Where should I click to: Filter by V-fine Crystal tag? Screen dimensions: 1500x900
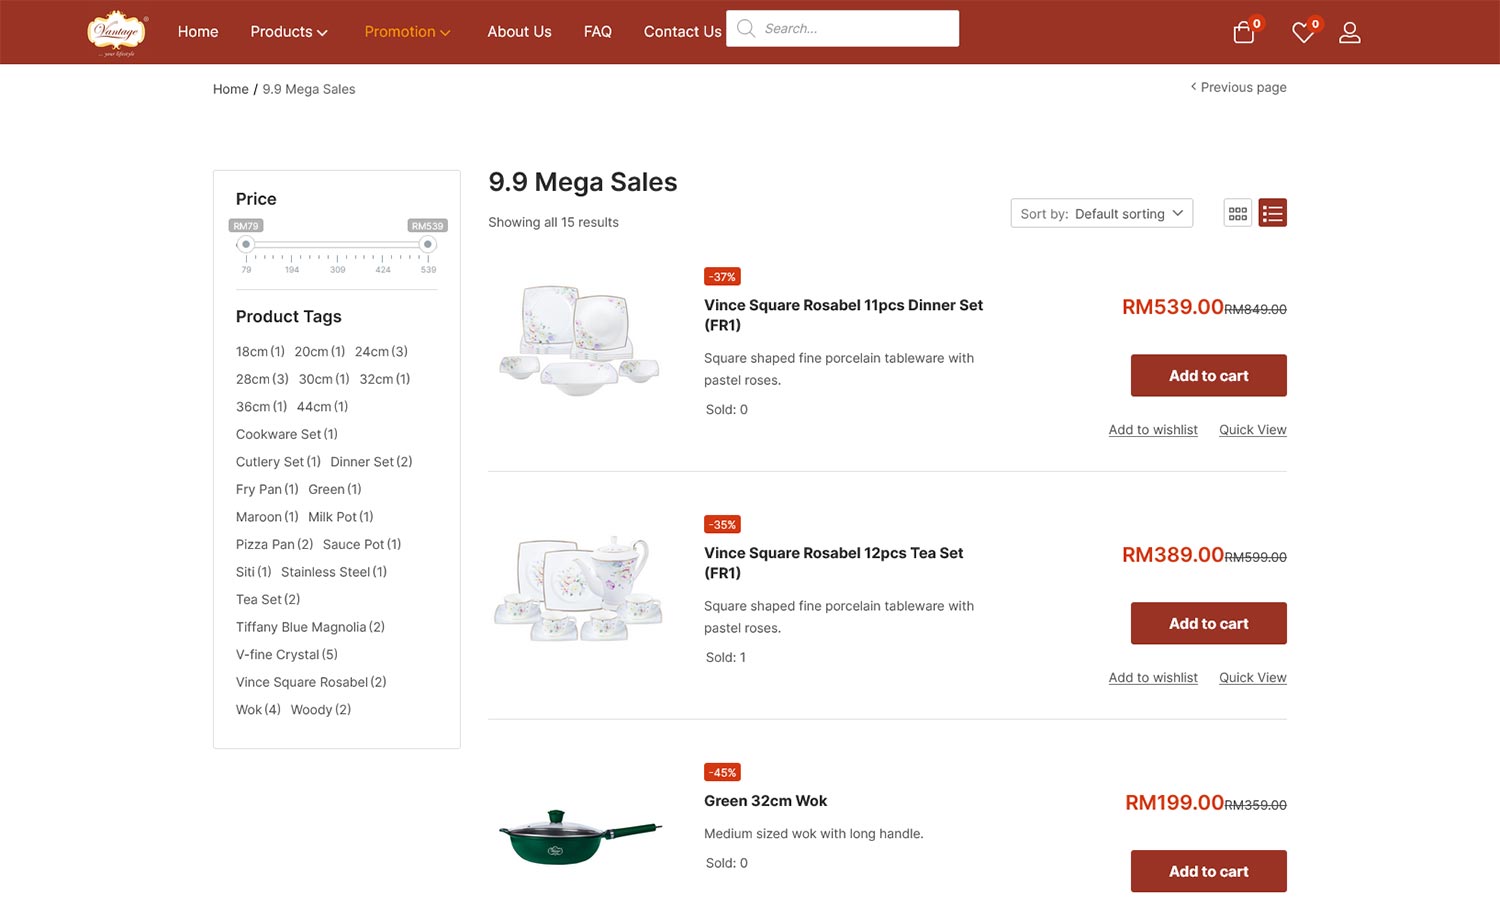[x=286, y=655]
